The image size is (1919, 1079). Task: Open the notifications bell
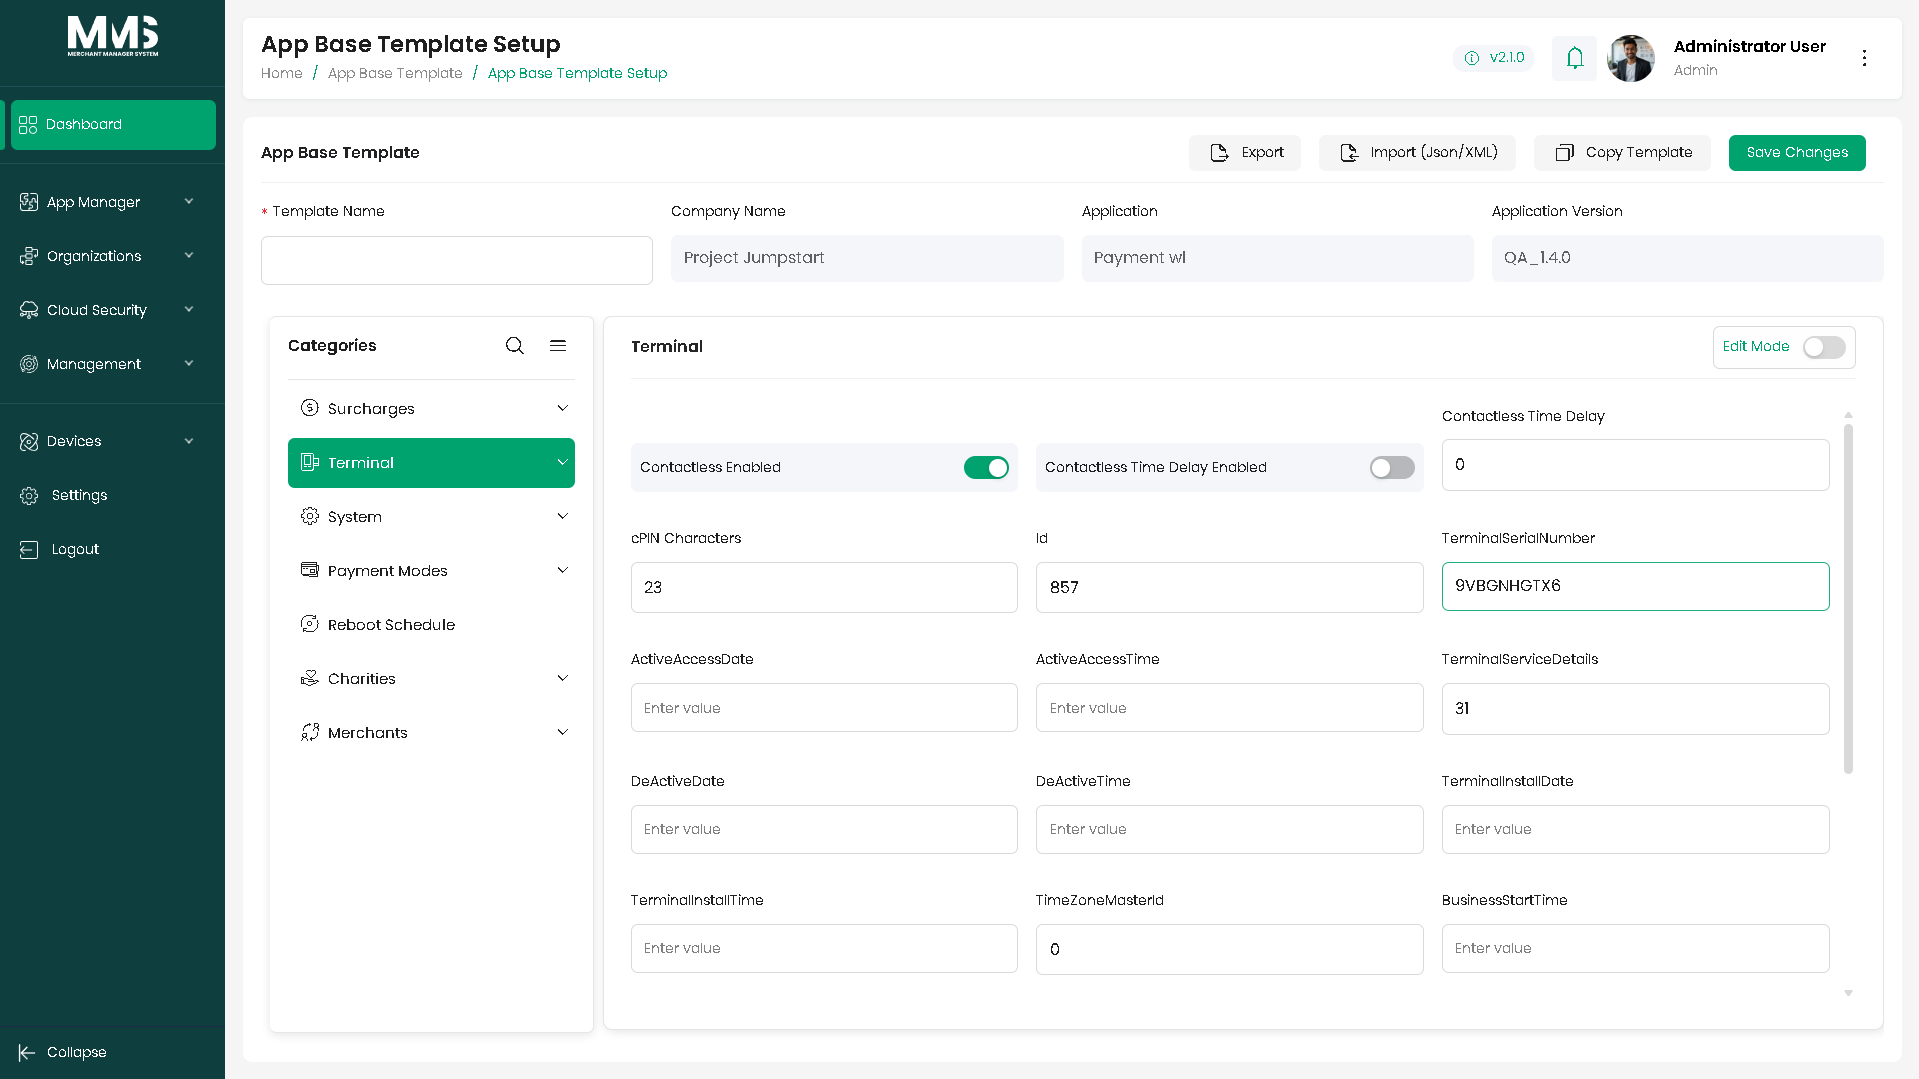[1575, 58]
